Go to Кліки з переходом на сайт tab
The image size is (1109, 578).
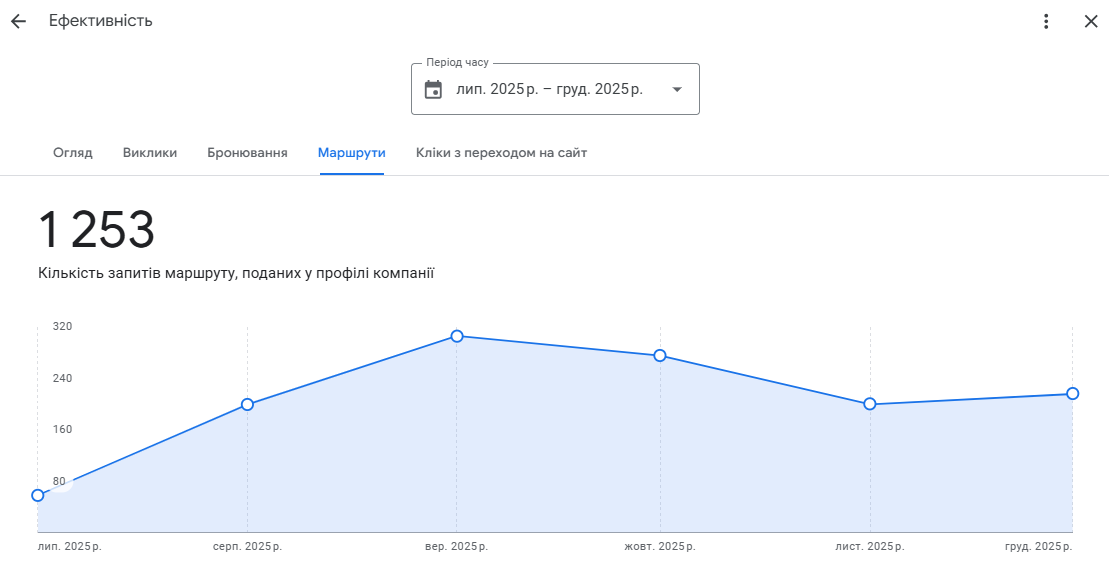click(501, 153)
